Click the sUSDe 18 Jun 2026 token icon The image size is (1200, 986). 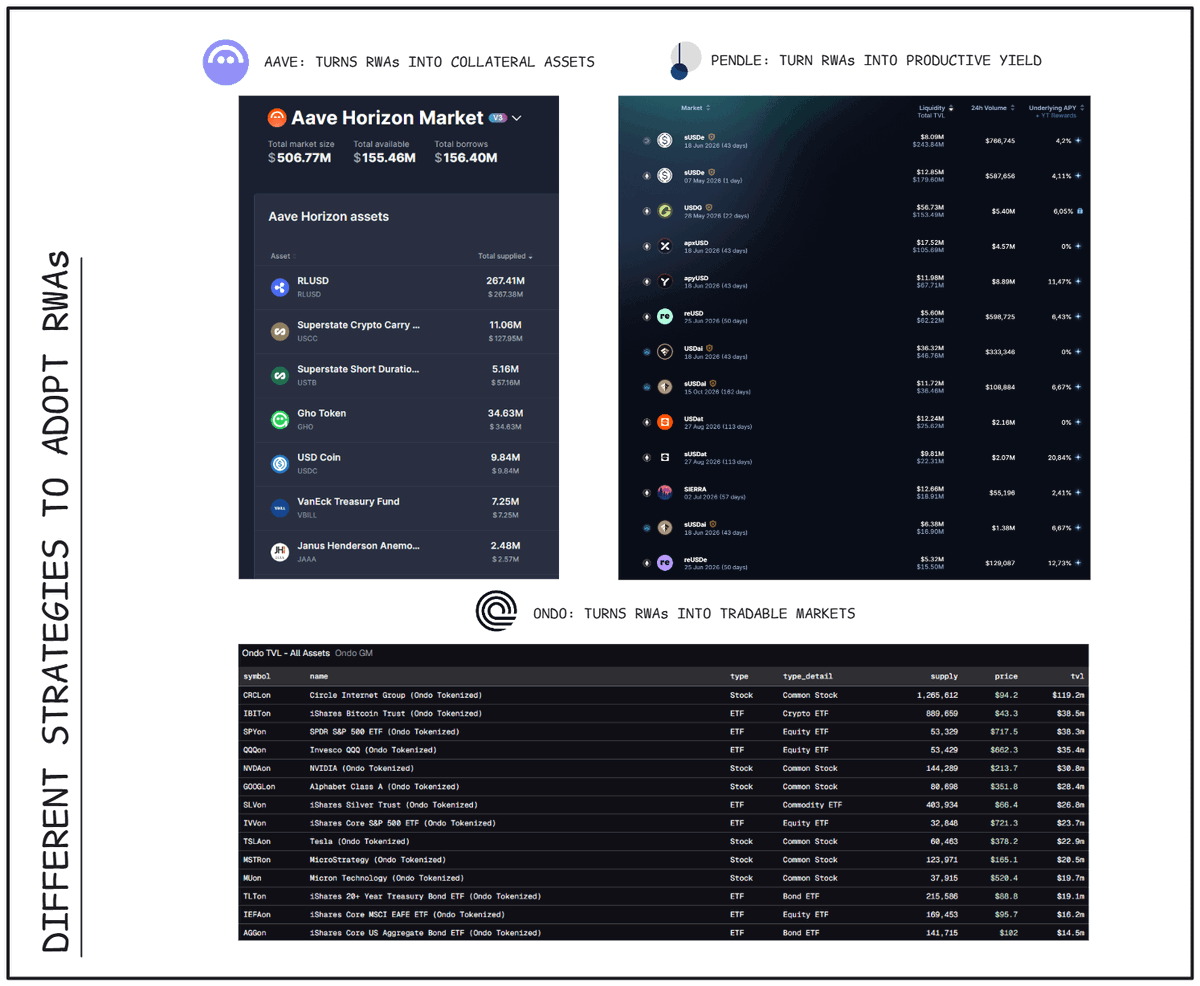[x=665, y=141]
